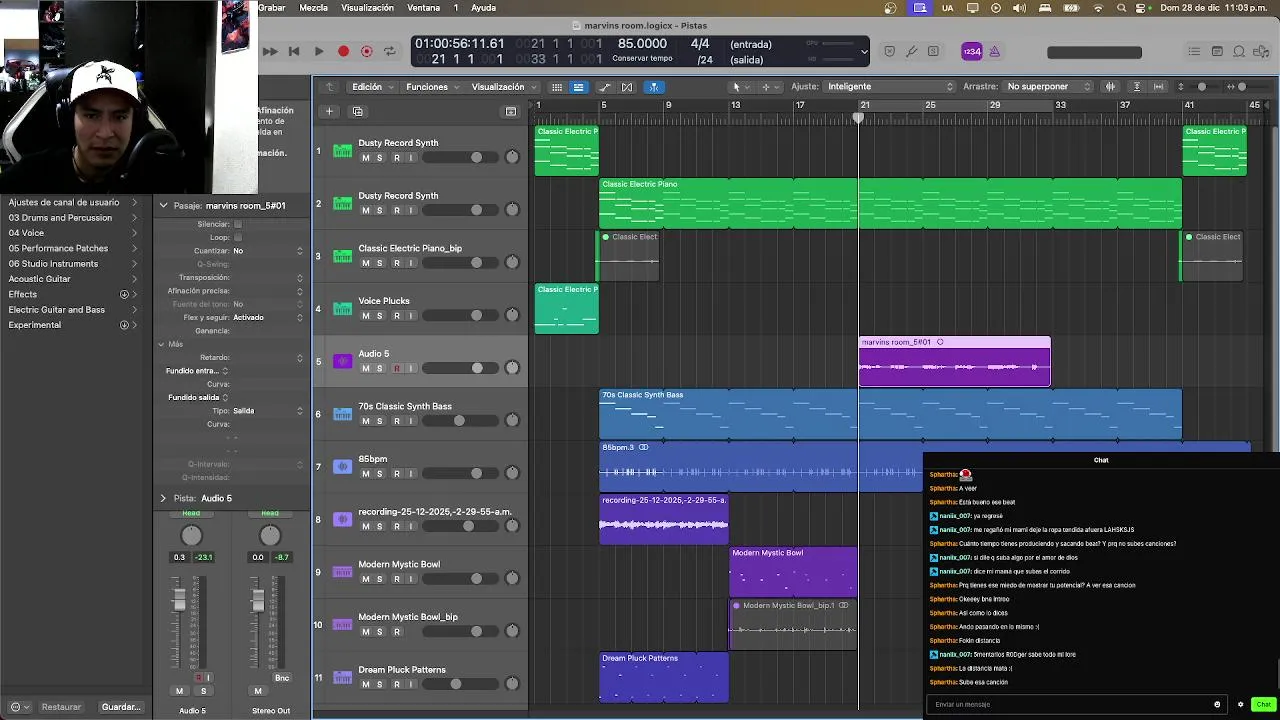1280x720 pixels.
Task: Toggle input monitoring on Audio 5 track
Action: tap(410, 368)
